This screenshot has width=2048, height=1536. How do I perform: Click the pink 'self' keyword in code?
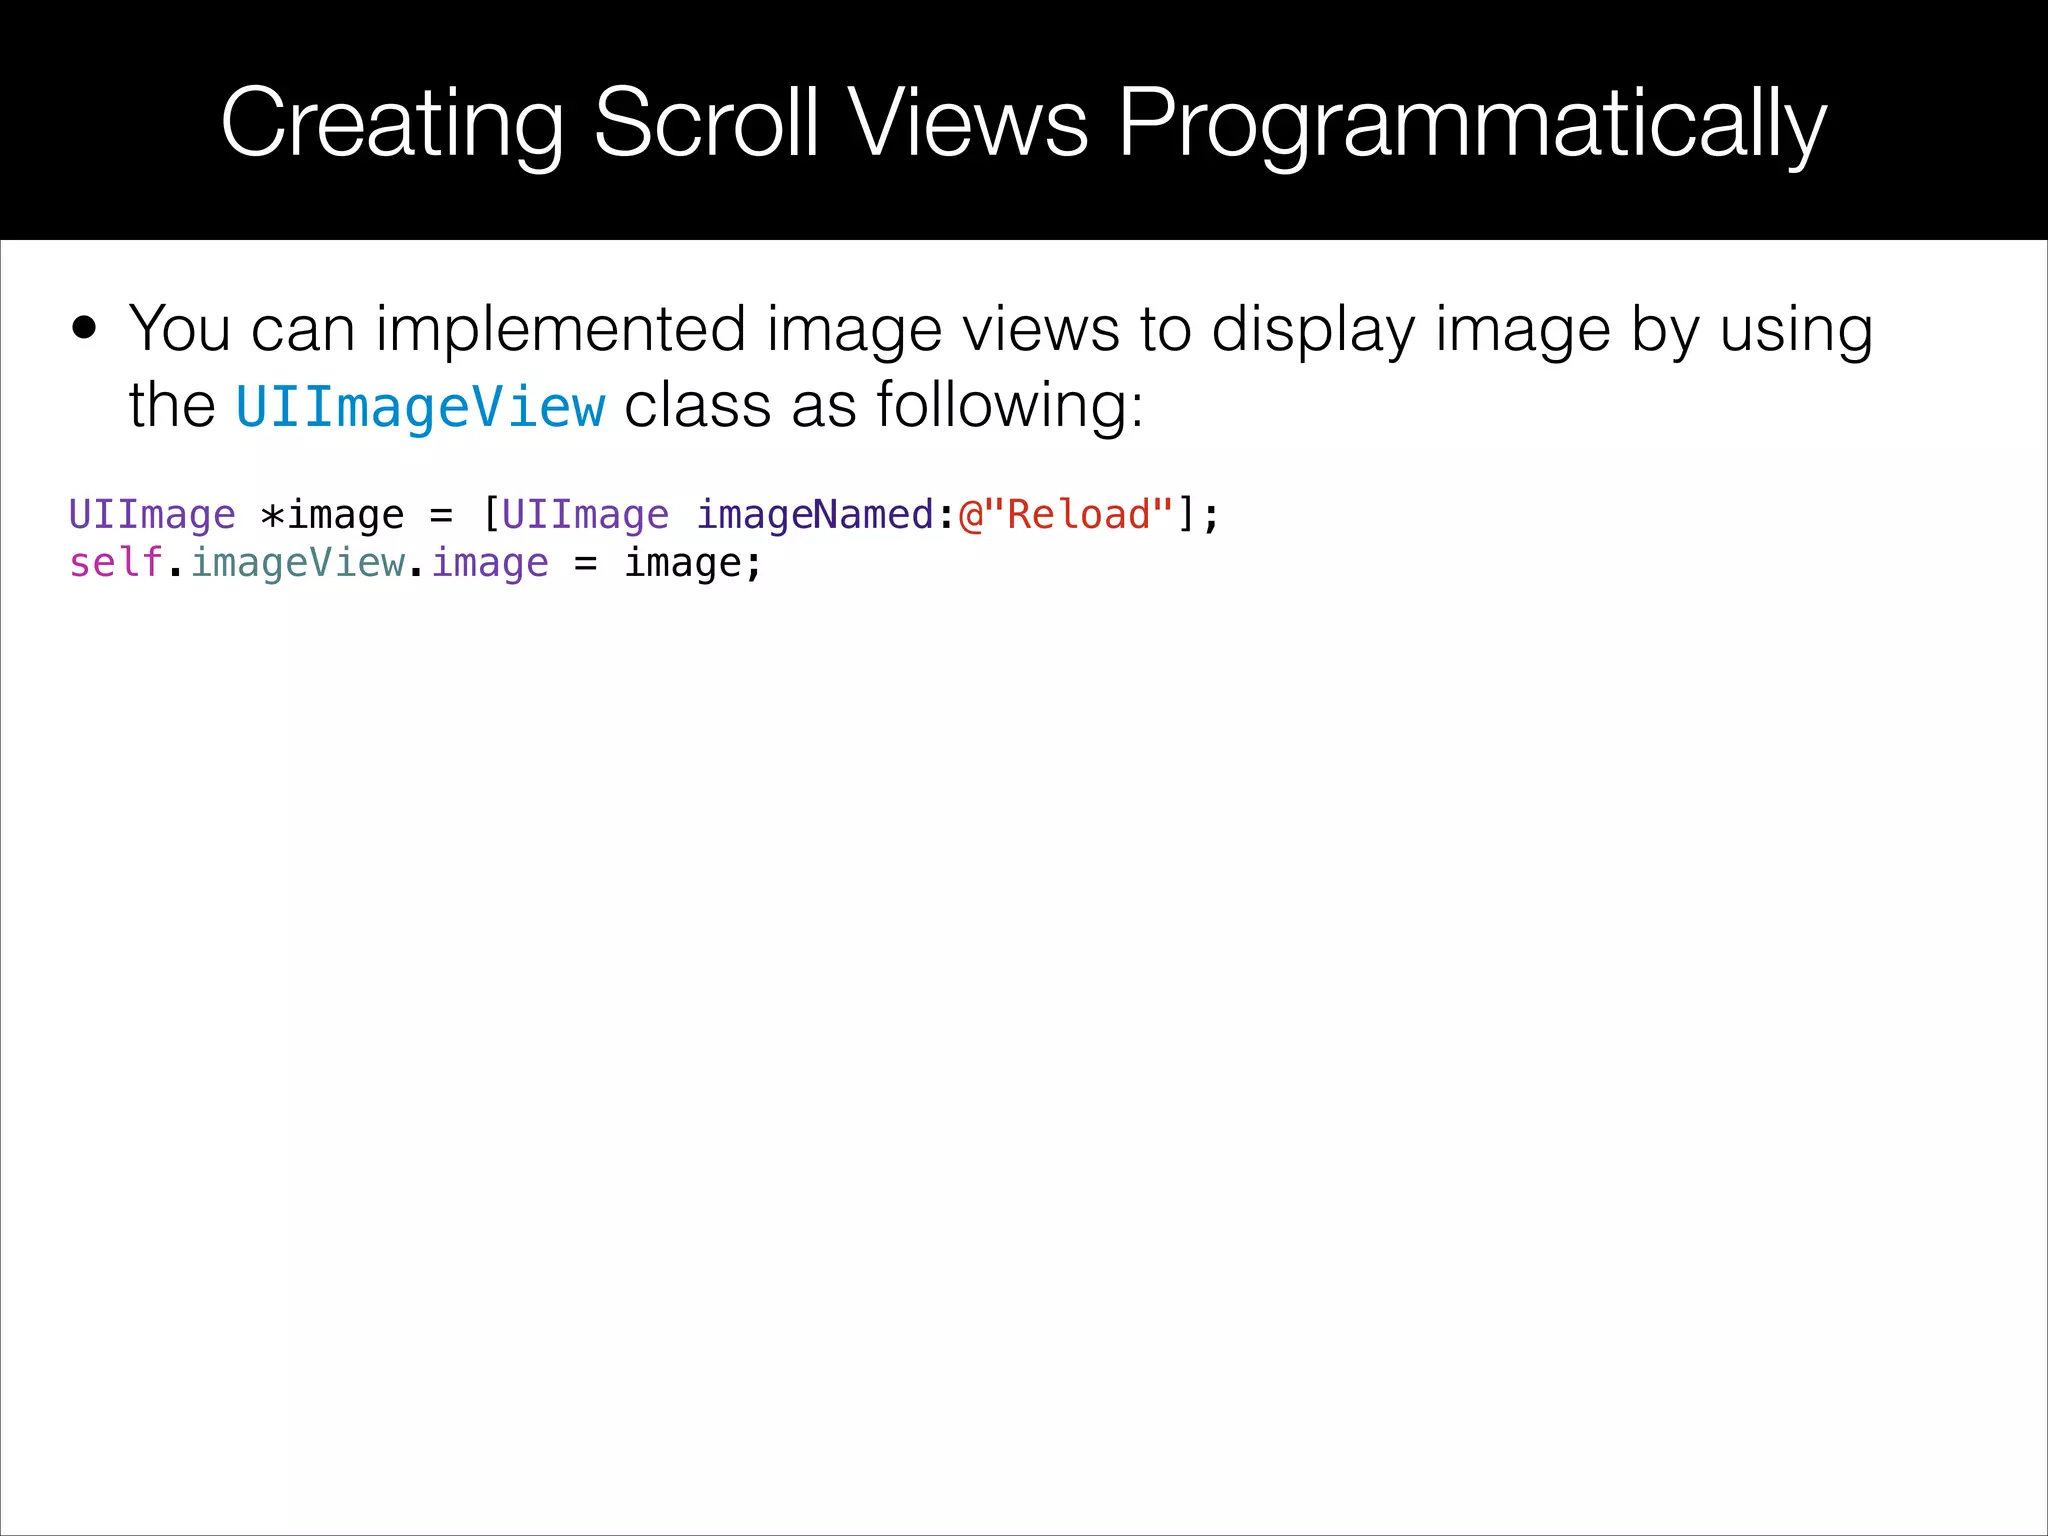tap(116, 562)
